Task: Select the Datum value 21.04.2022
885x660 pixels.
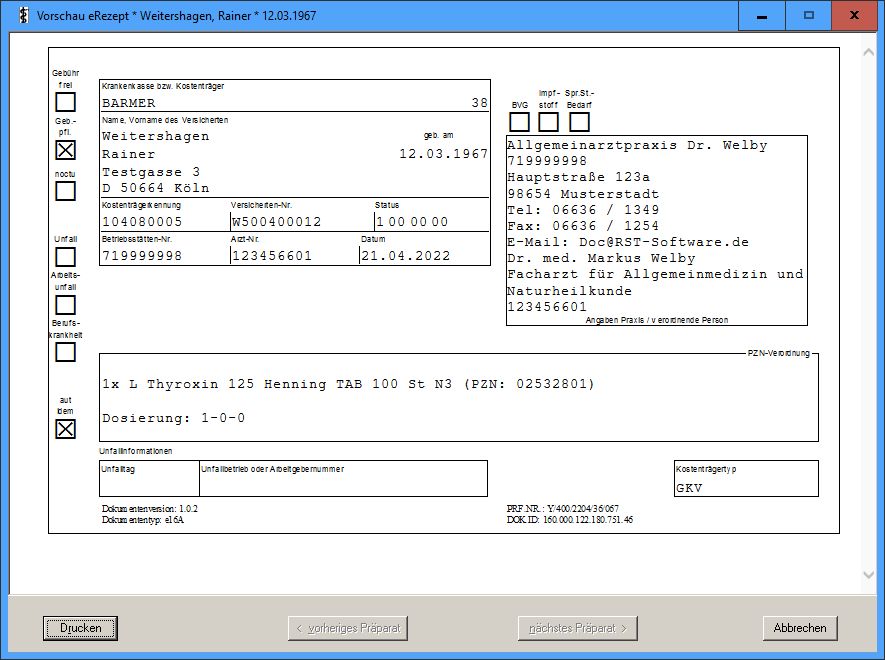Action: click(406, 256)
